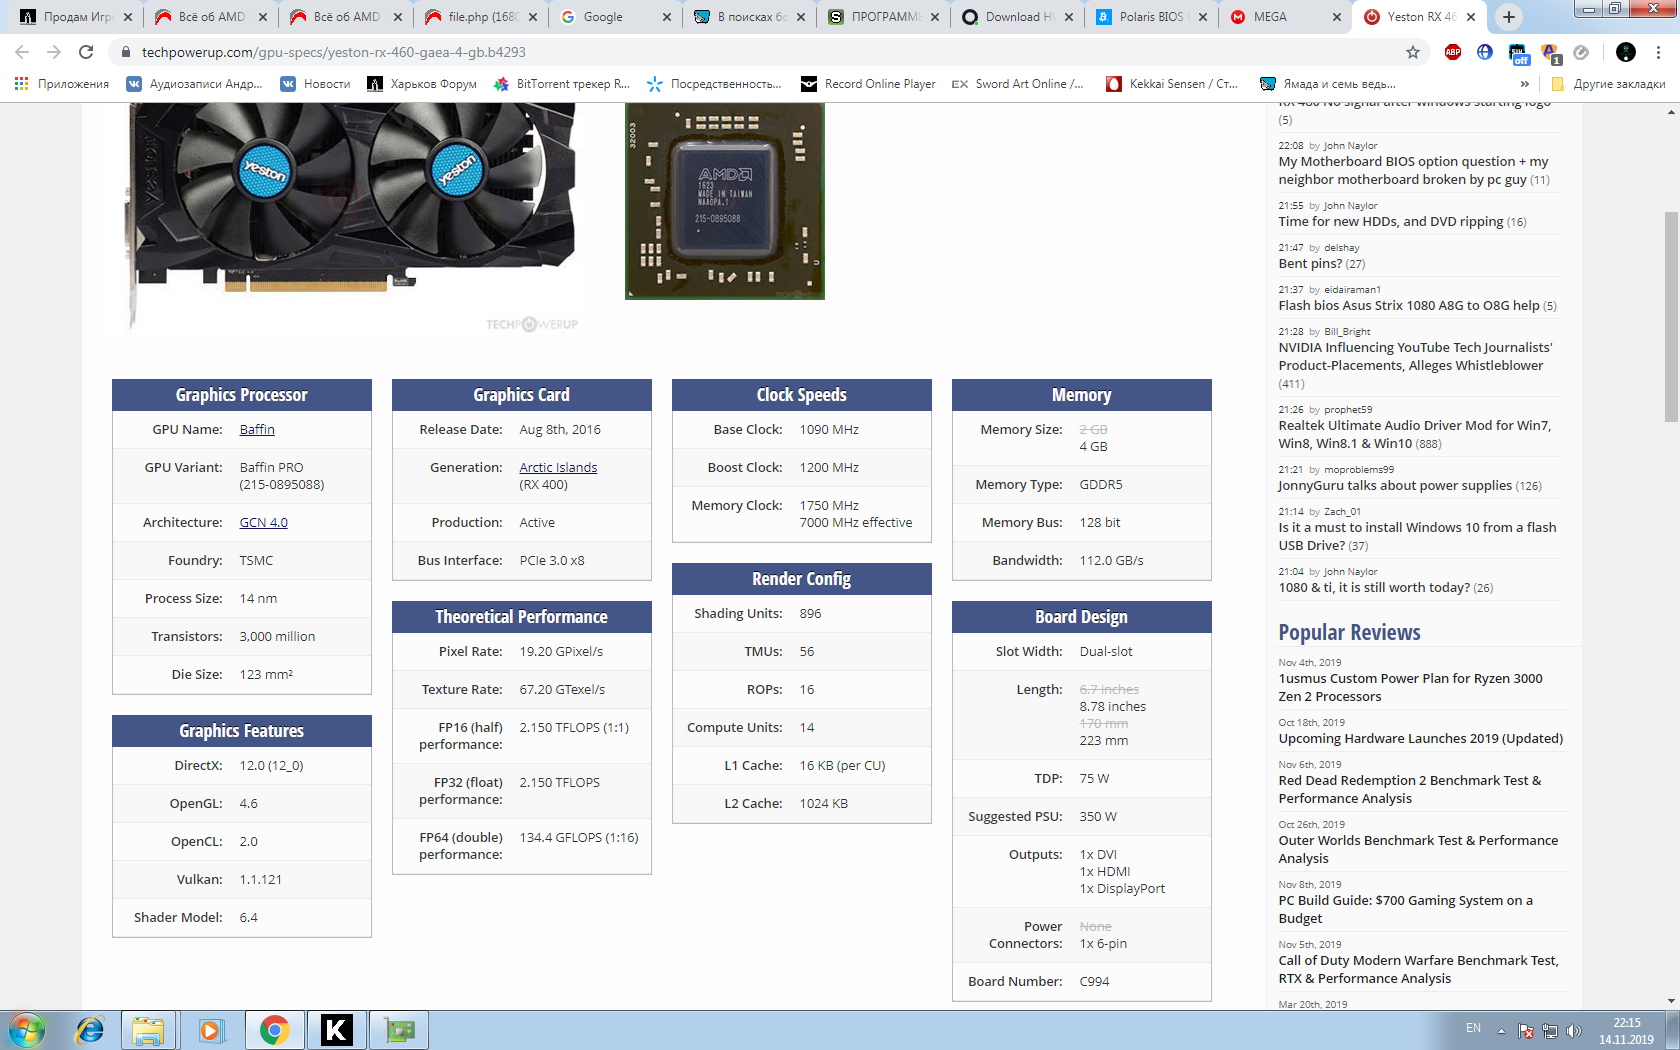Open the Chrome menu (three dots)
The image size is (1680, 1050).
(x=1658, y=52)
